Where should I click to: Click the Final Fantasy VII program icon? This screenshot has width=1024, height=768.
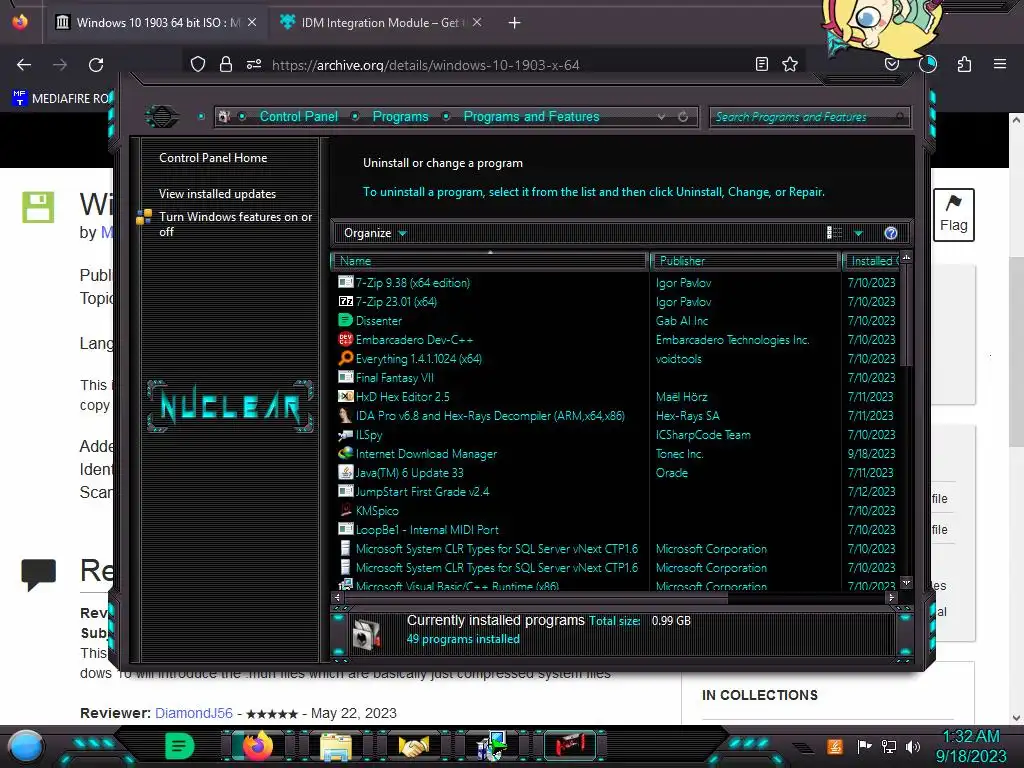(345, 377)
